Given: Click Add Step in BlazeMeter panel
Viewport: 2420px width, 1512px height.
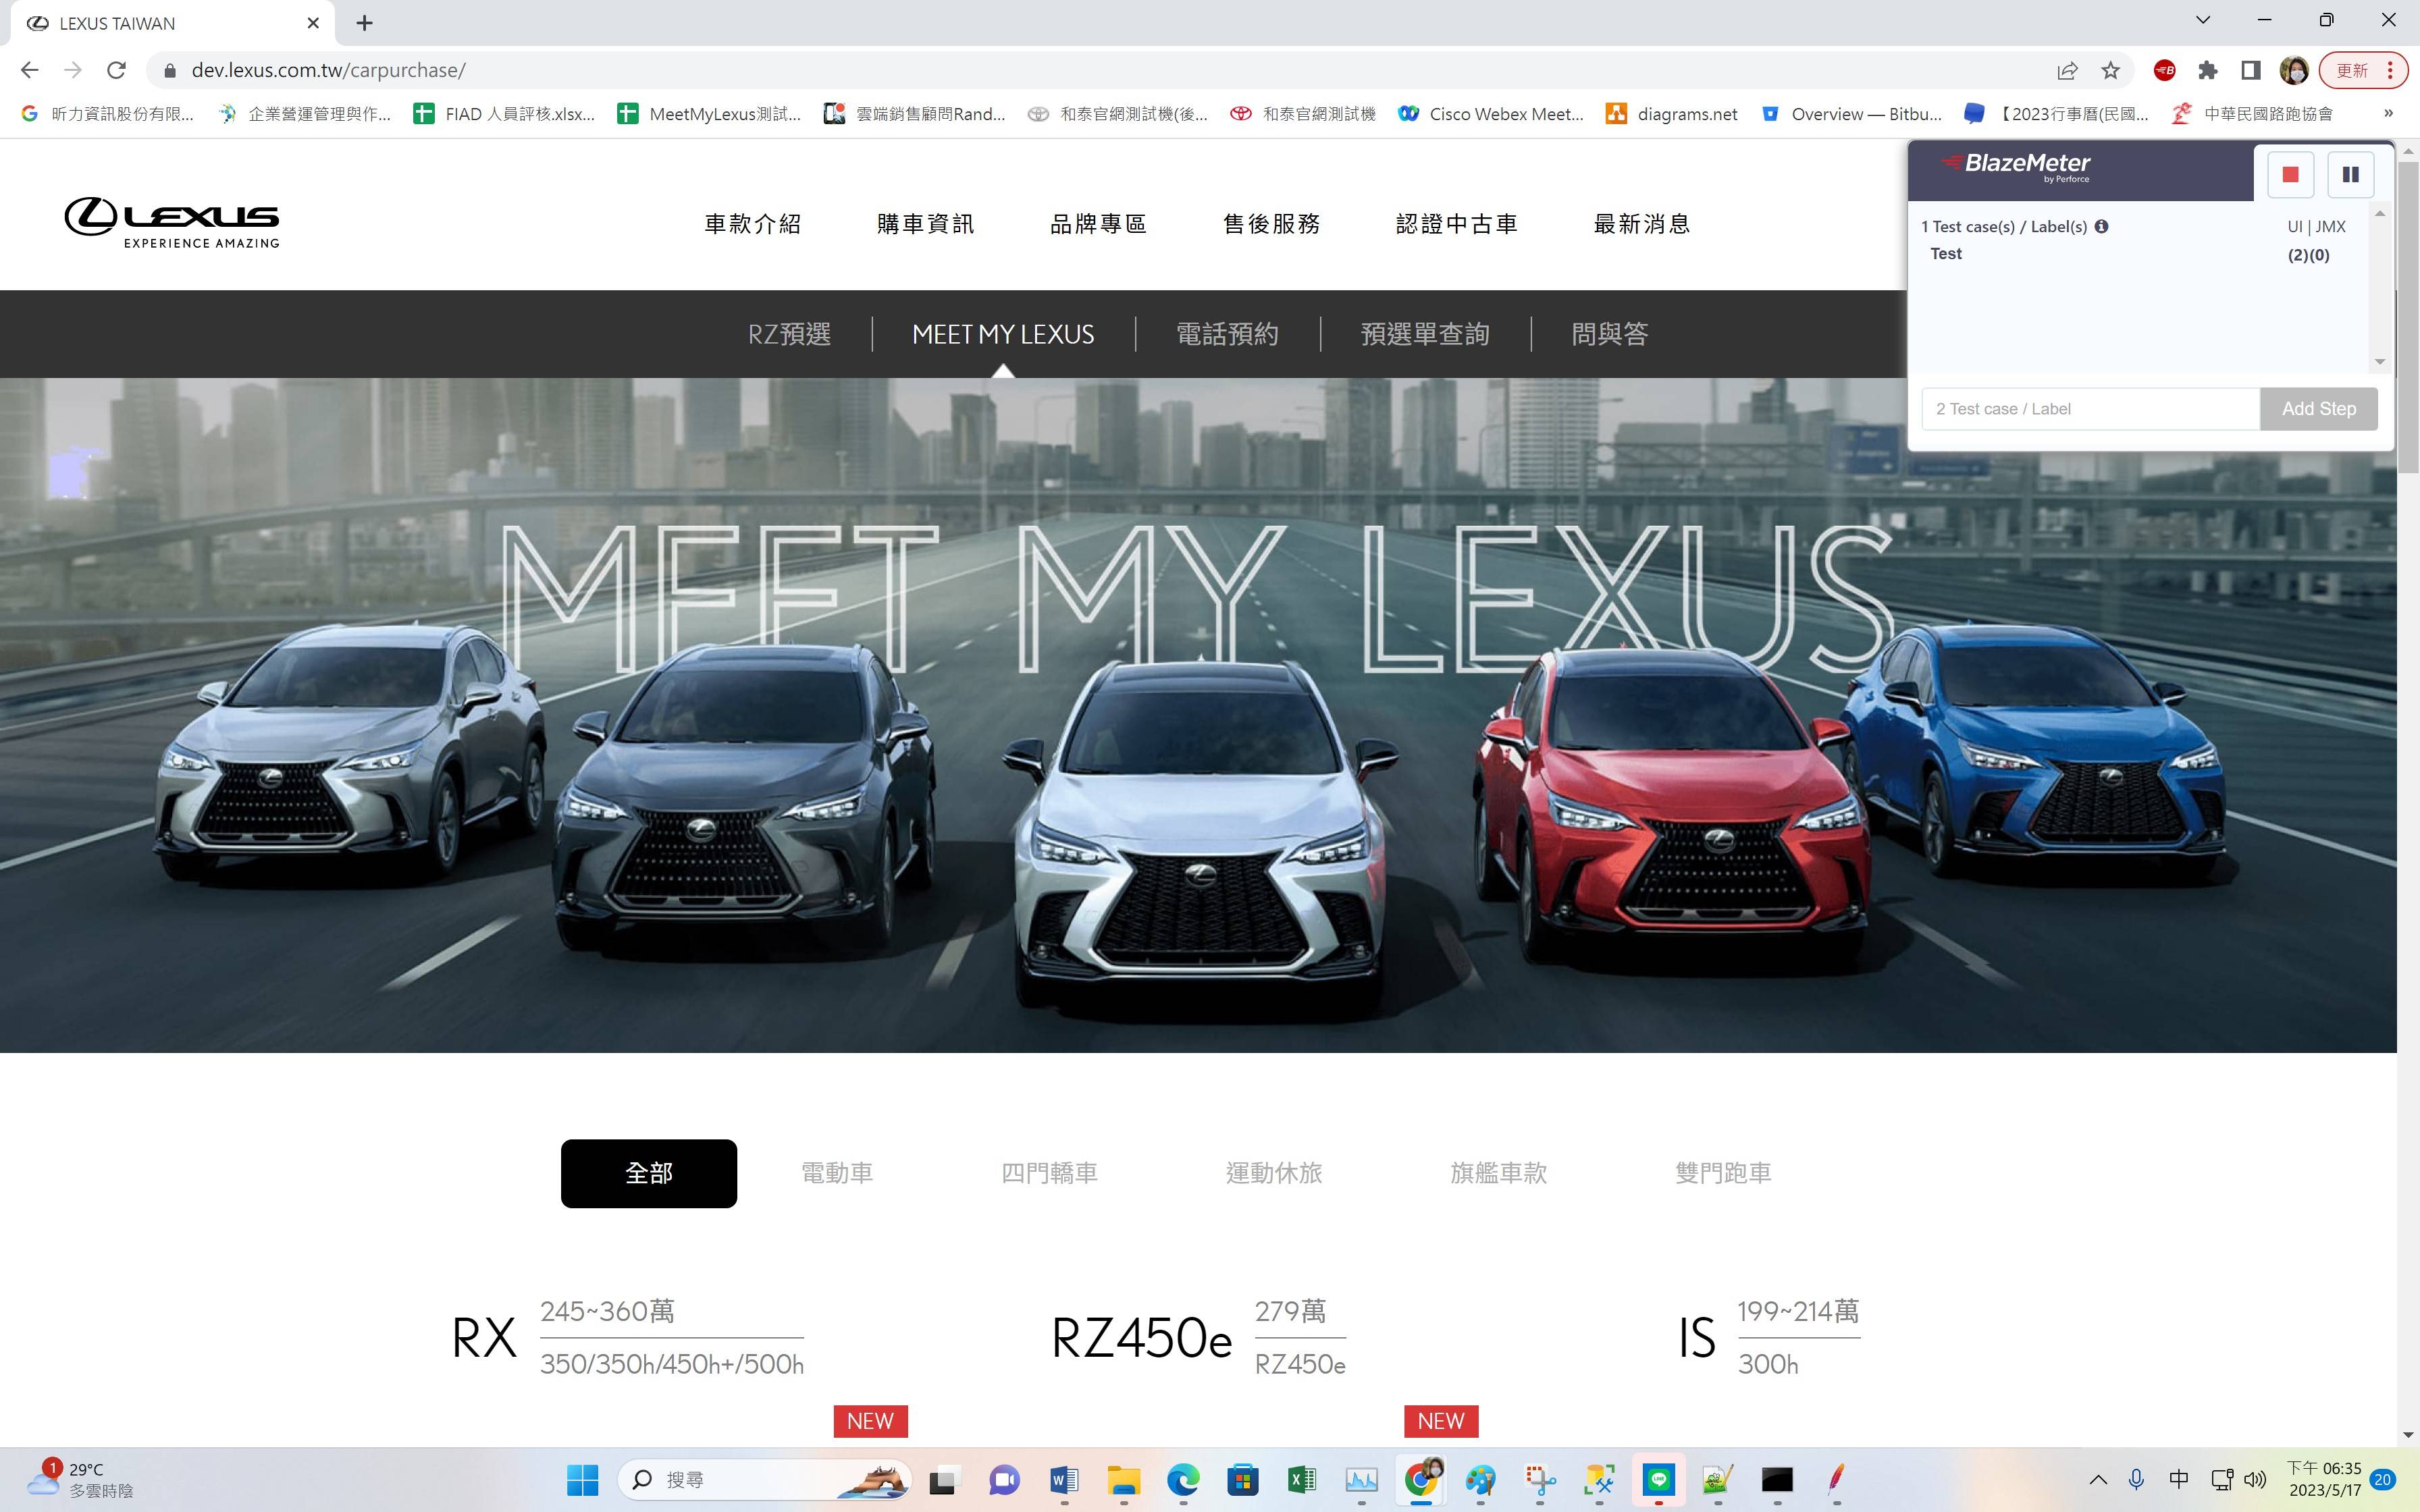Looking at the screenshot, I should [2319, 409].
